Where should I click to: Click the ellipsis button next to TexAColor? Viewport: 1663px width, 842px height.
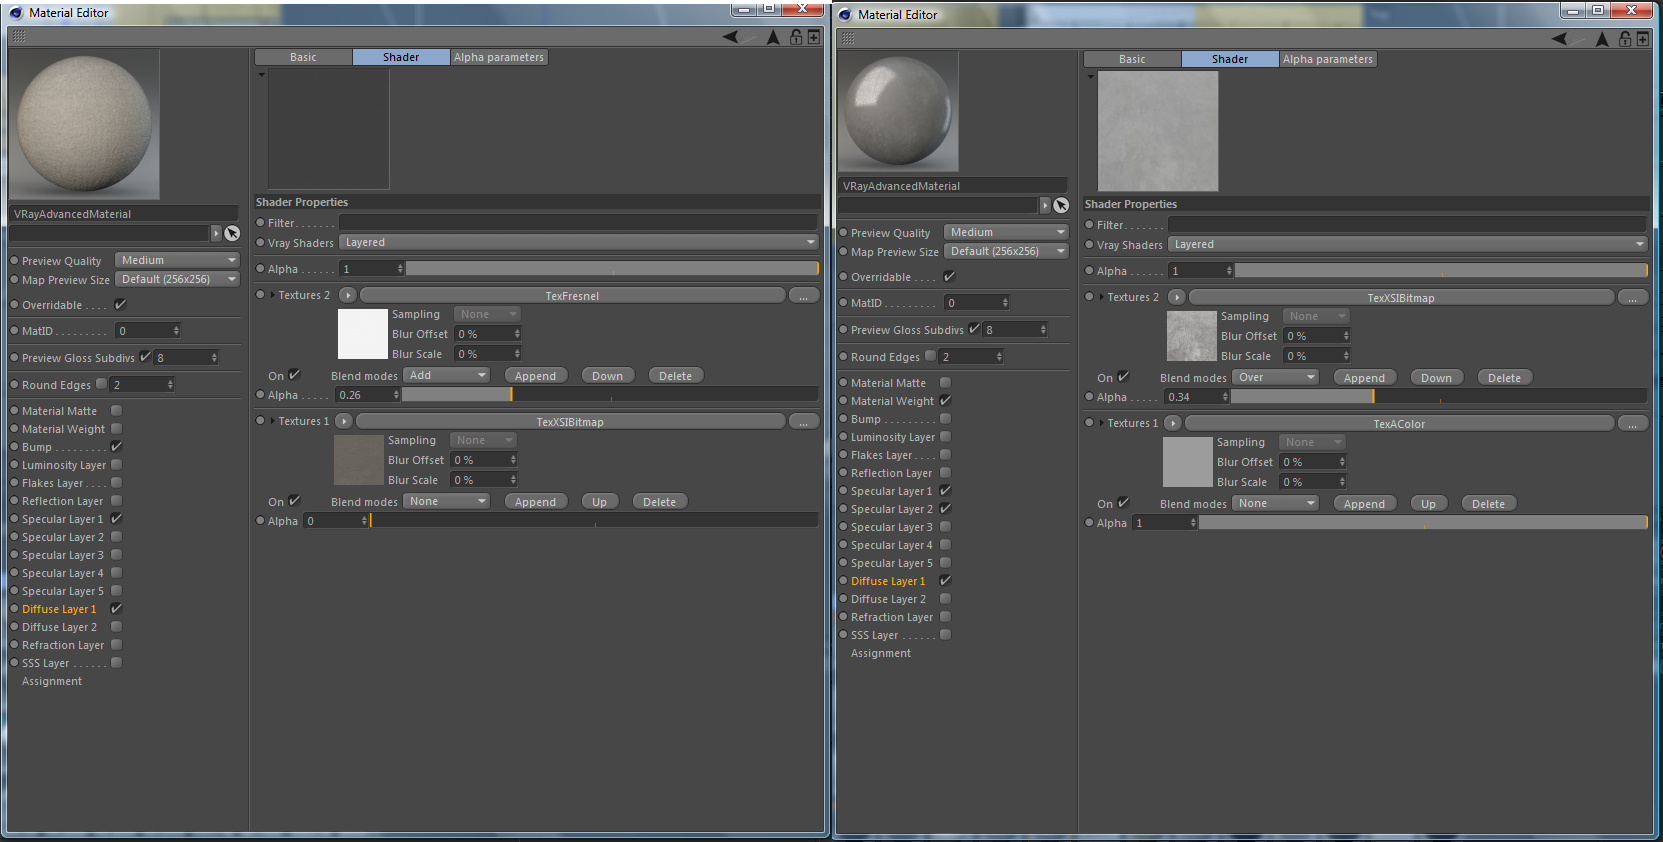(x=1632, y=424)
